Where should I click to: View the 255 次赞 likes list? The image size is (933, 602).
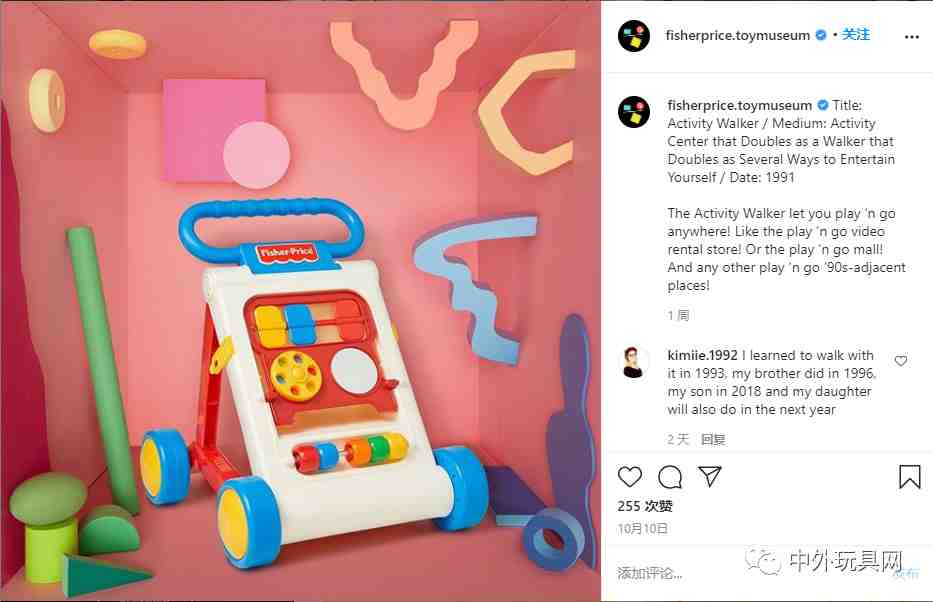click(645, 506)
